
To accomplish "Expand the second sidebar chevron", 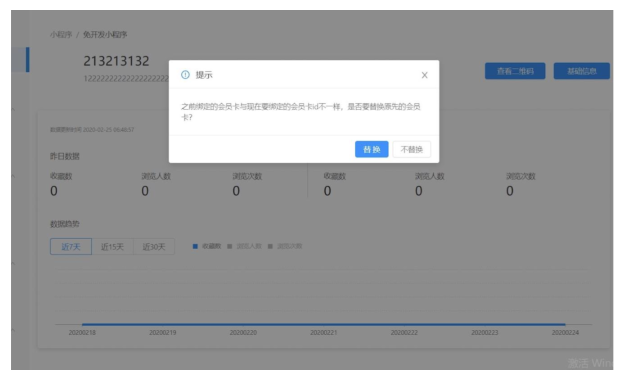I will pos(13,176).
